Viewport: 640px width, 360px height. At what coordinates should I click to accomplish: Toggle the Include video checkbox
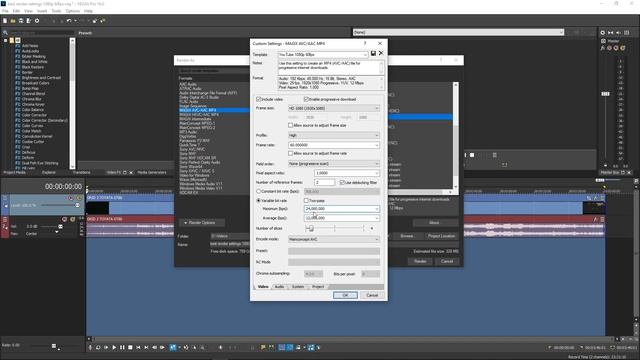pyautogui.click(x=258, y=99)
